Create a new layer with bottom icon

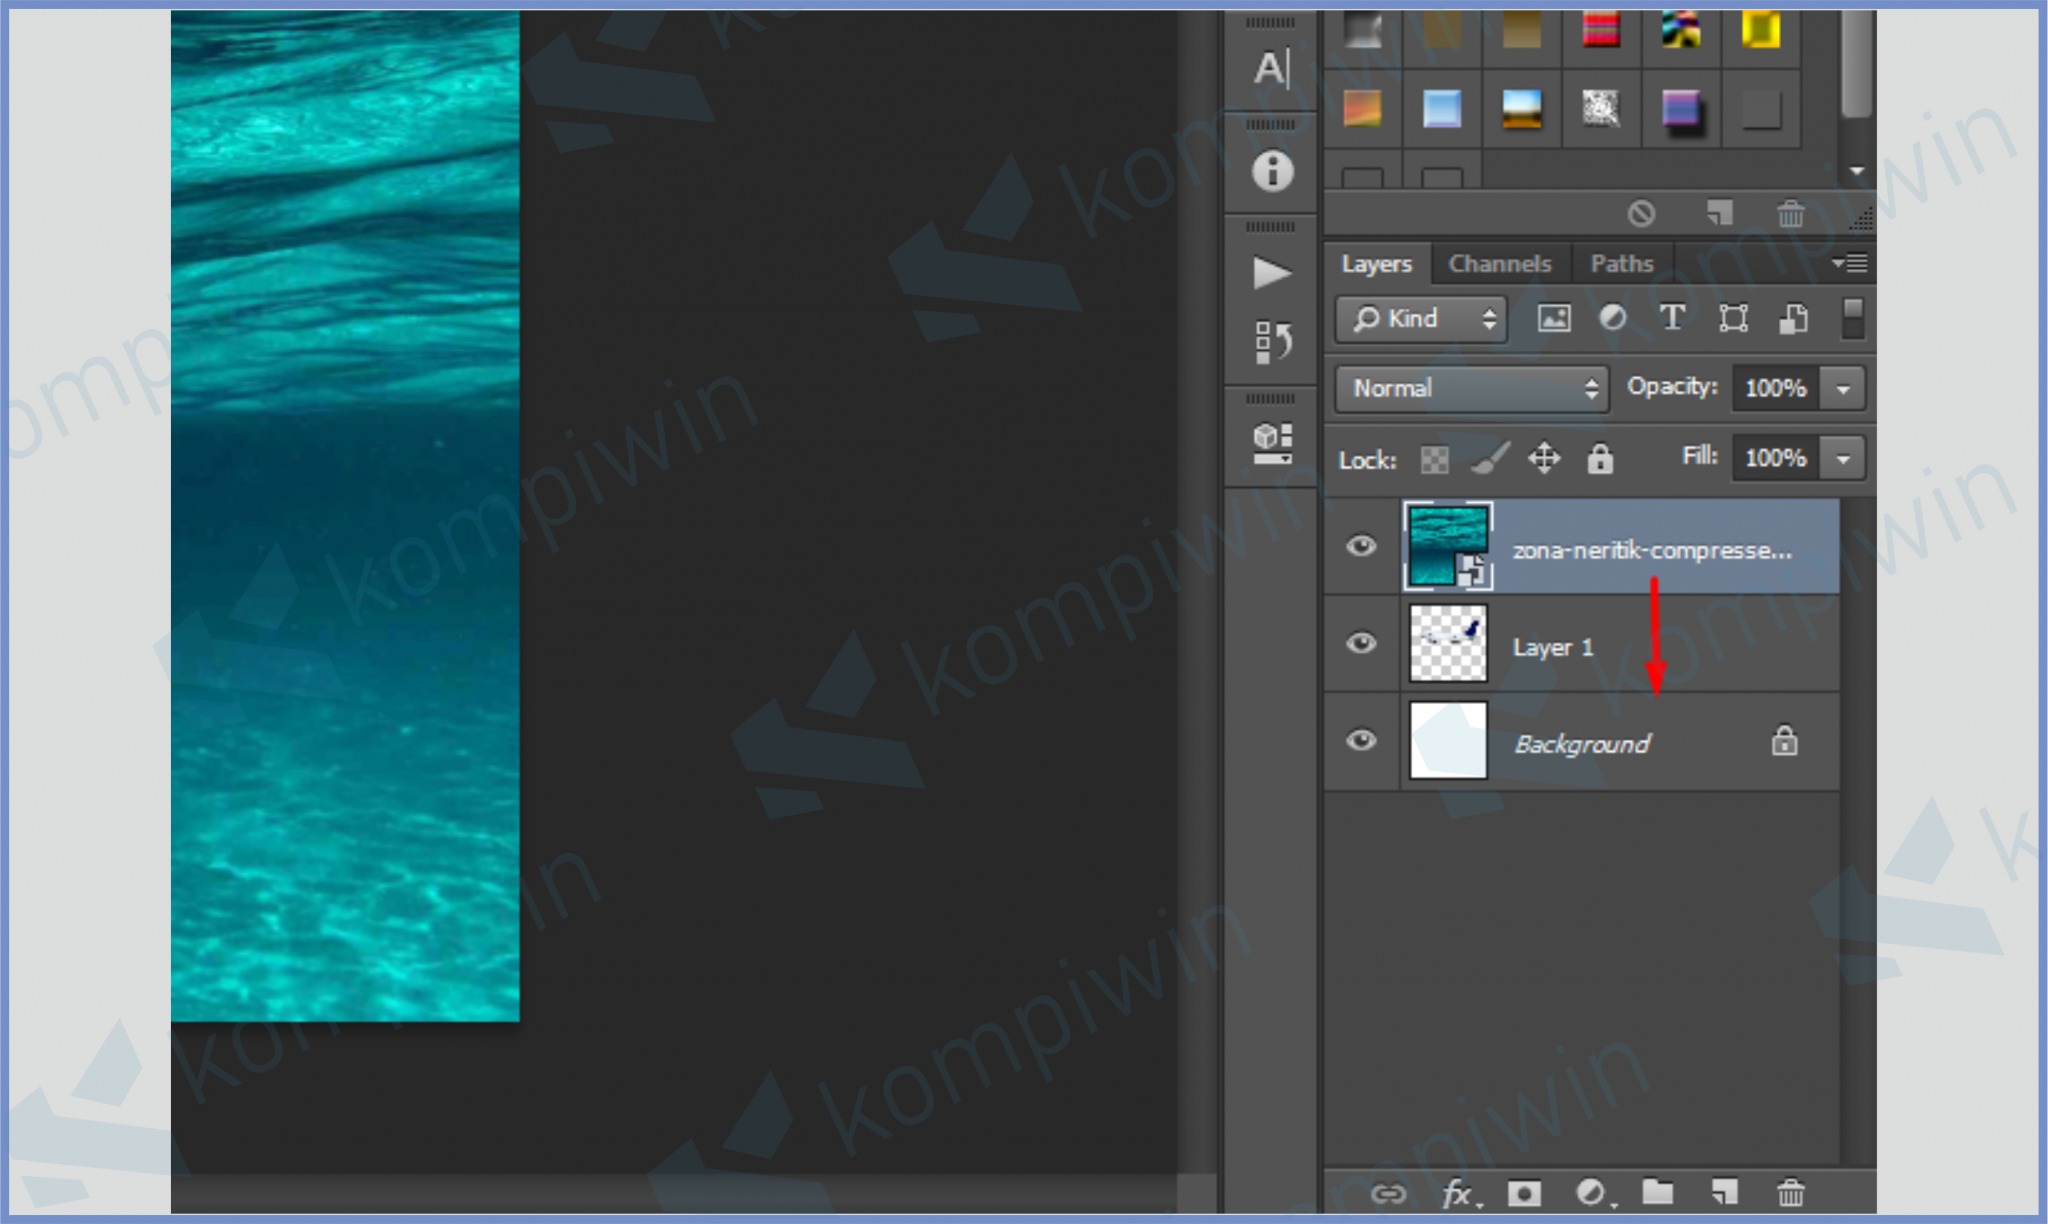point(1724,1192)
